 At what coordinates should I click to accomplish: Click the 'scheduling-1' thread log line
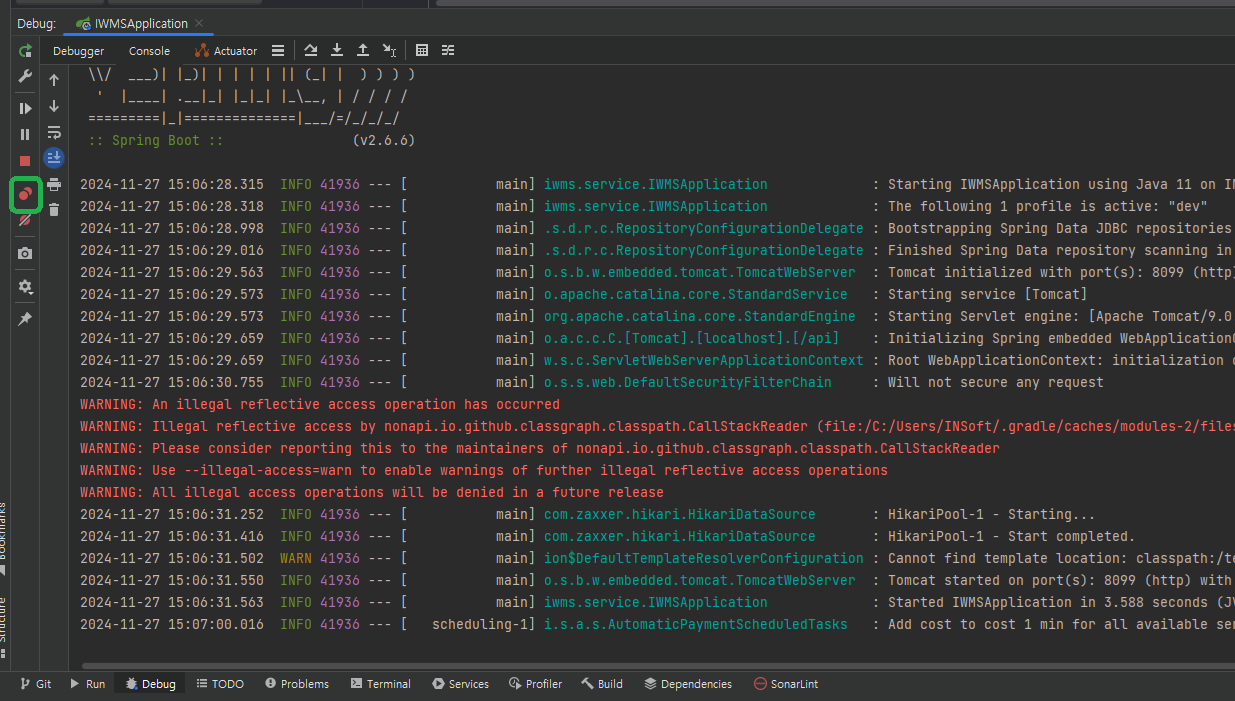(657, 624)
